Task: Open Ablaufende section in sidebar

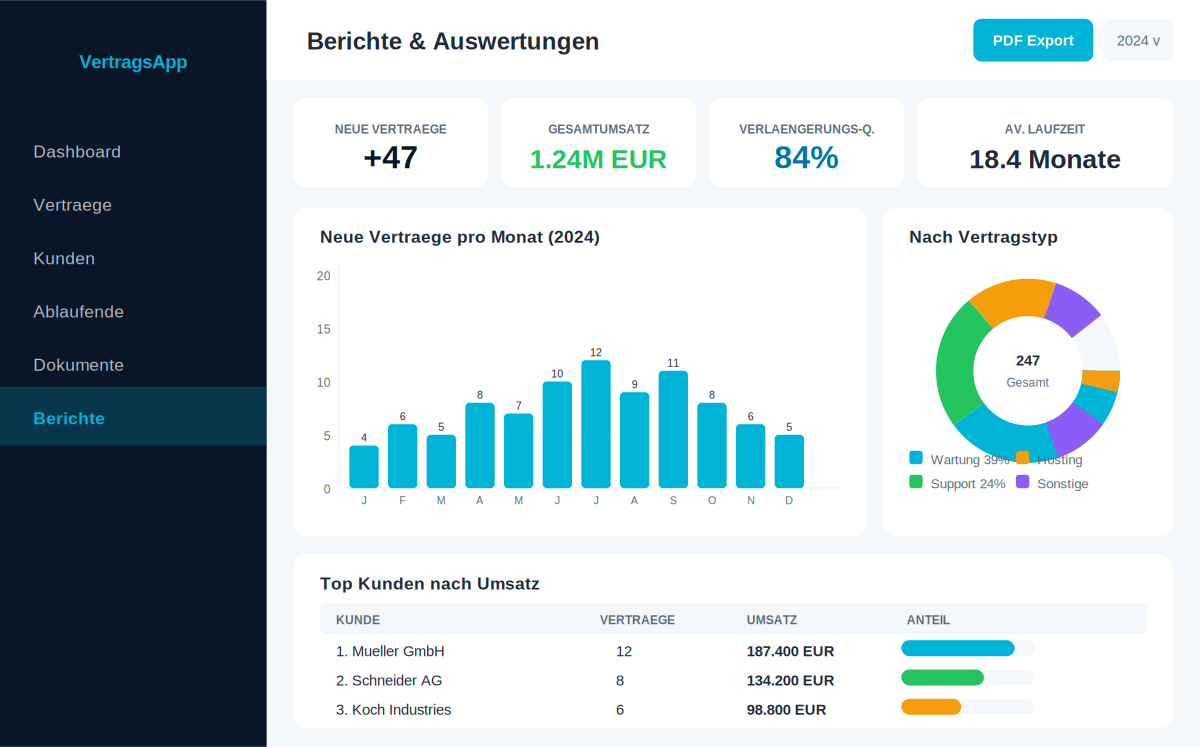Action: (x=79, y=312)
